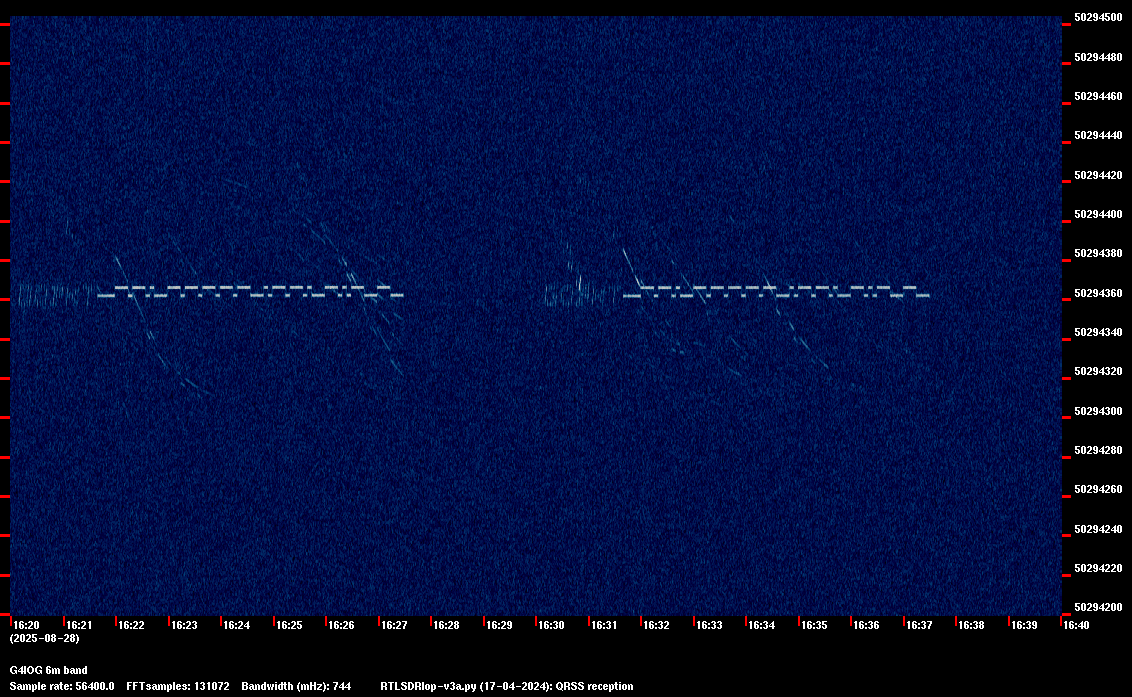Viewport: 1132px width, 697px height.
Task: Select the 50294300 frequency label
Action: pyautogui.click(x=1098, y=411)
